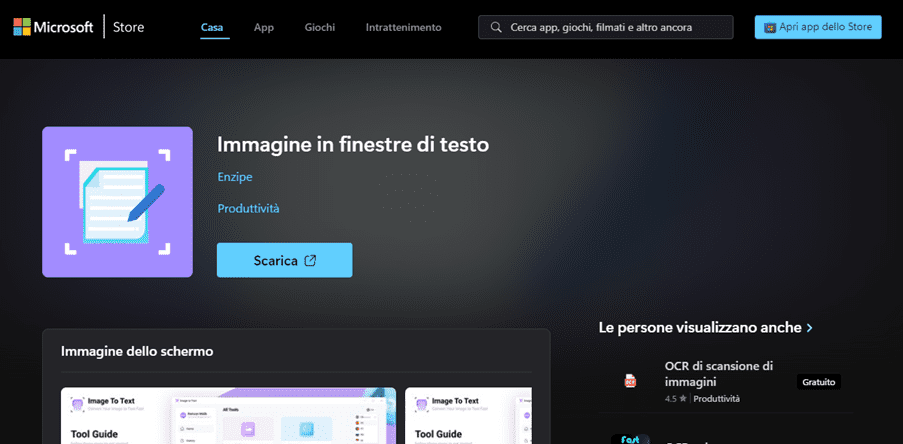Open the Enzipe publisher link
The width and height of the screenshot is (903, 444).
235,177
